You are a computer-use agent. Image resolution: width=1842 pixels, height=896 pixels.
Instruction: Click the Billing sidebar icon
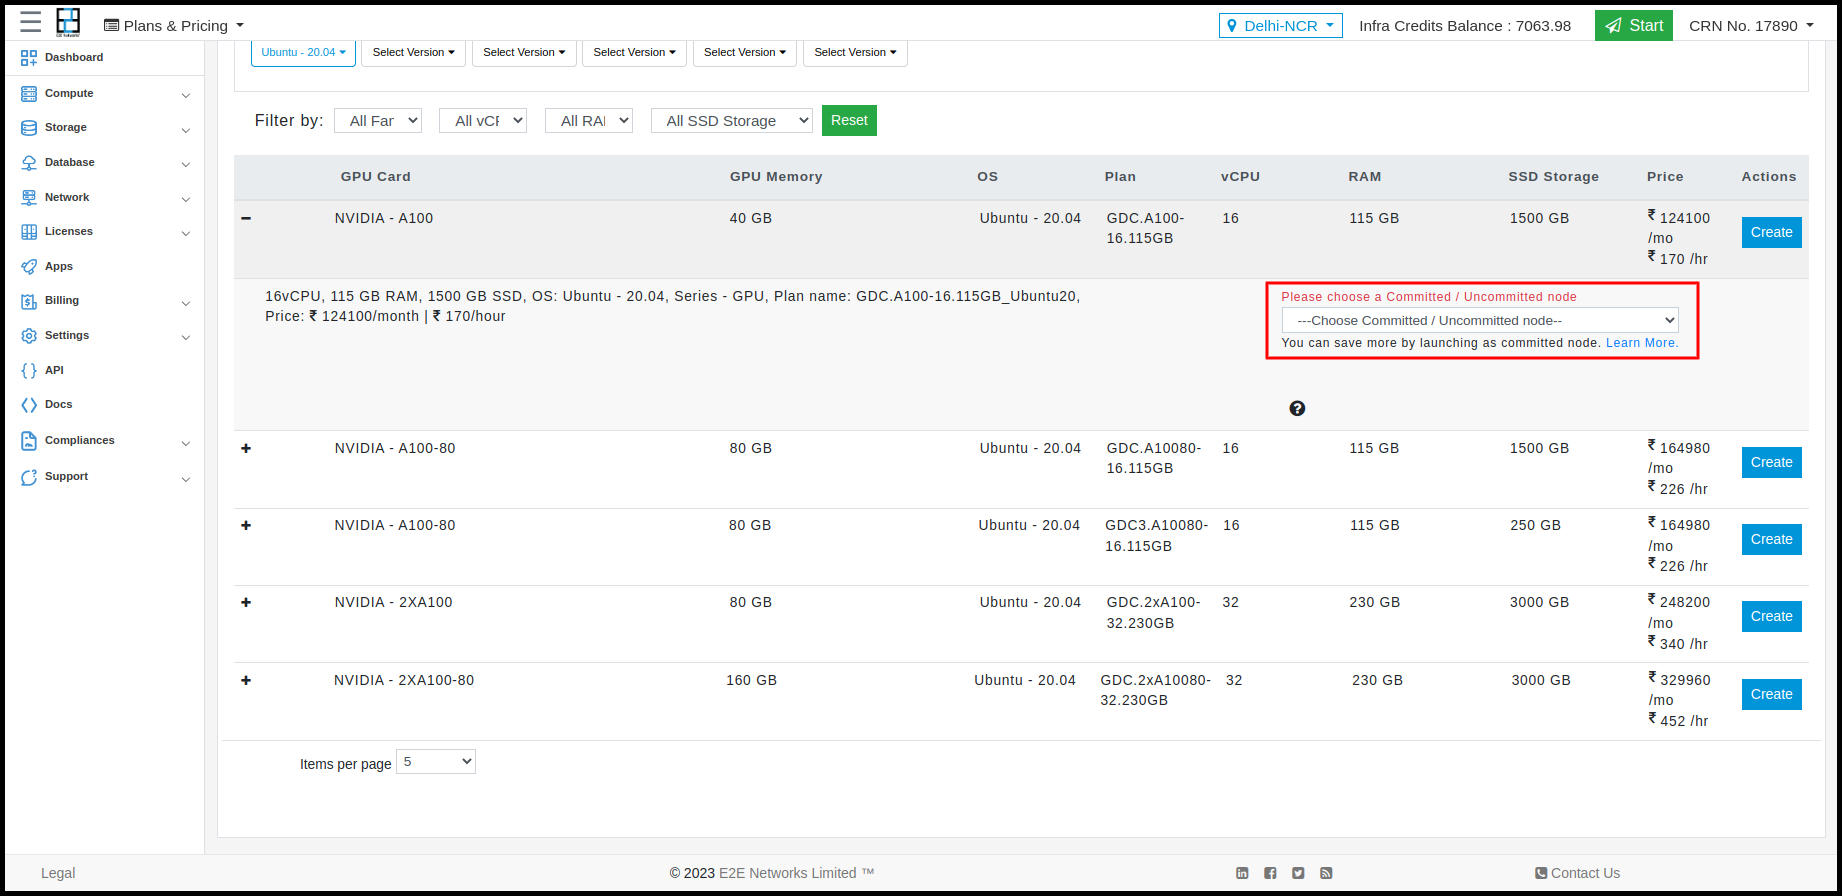pos(29,301)
